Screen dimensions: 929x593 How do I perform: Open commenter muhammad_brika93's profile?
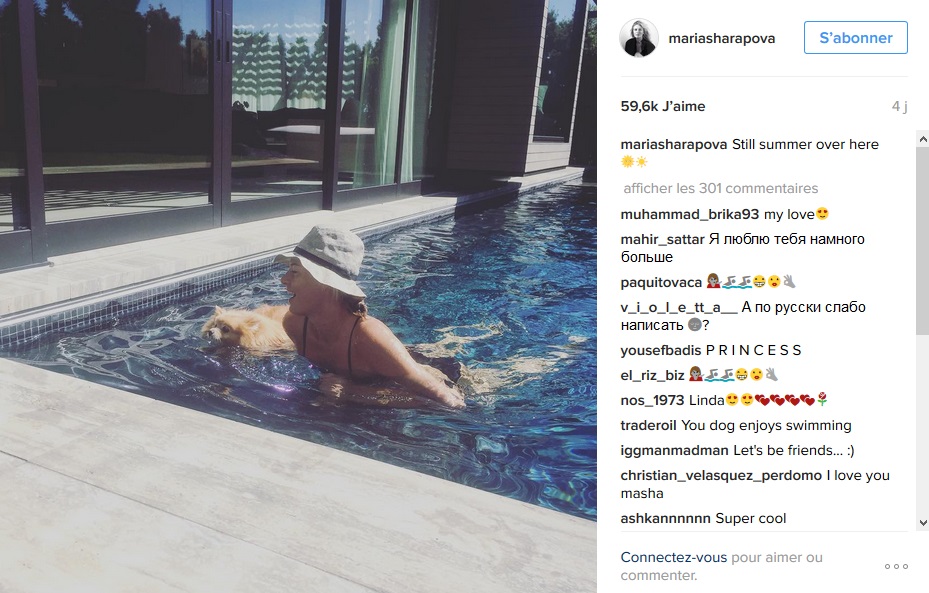tap(690, 214)
